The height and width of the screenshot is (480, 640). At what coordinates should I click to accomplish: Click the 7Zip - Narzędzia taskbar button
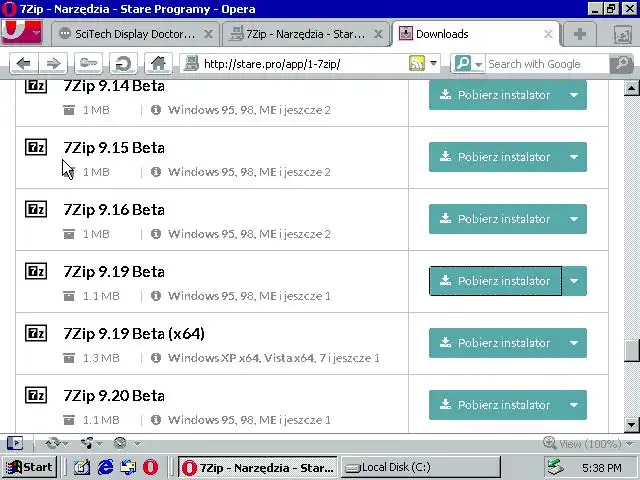258,467
